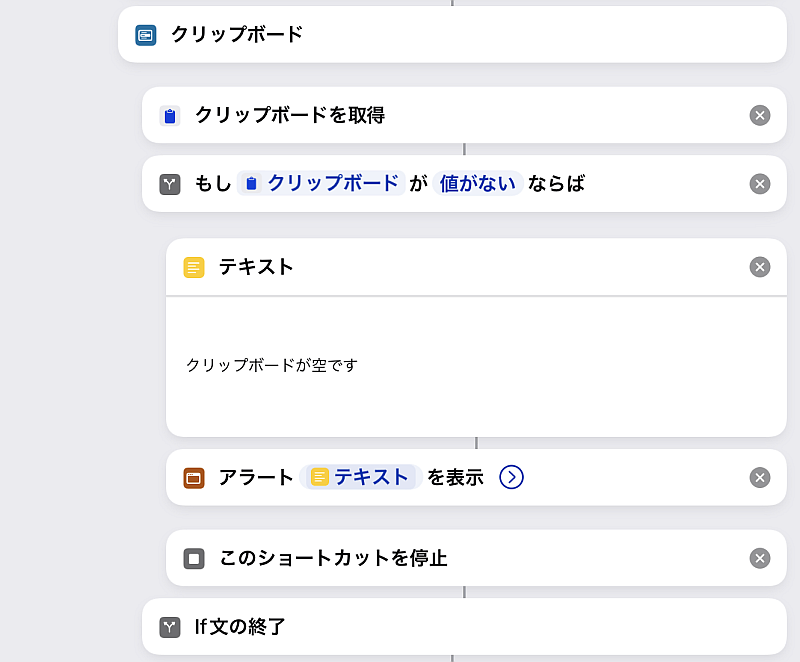Select the クリップボード variable in もし condition
The height and width of the screenshot is (662, 800).
coord(321,184)
